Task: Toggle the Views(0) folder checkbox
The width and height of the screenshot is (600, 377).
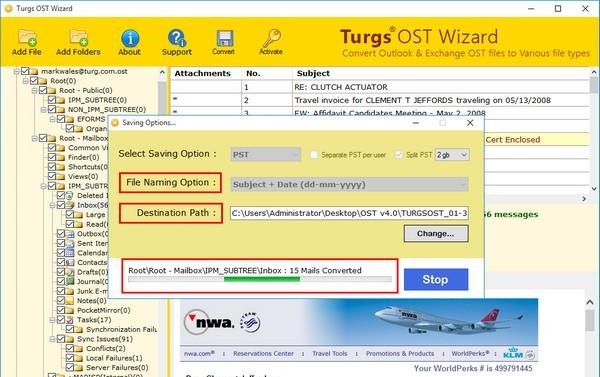Action: [x=52, y=176]
